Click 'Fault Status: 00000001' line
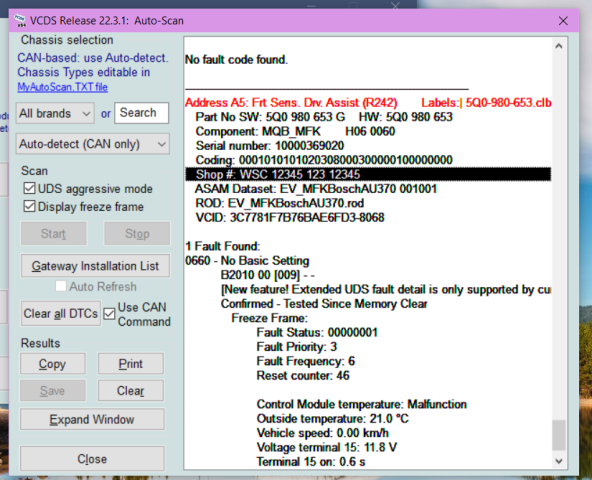This screenshot has height=480, width=592. 317,332
